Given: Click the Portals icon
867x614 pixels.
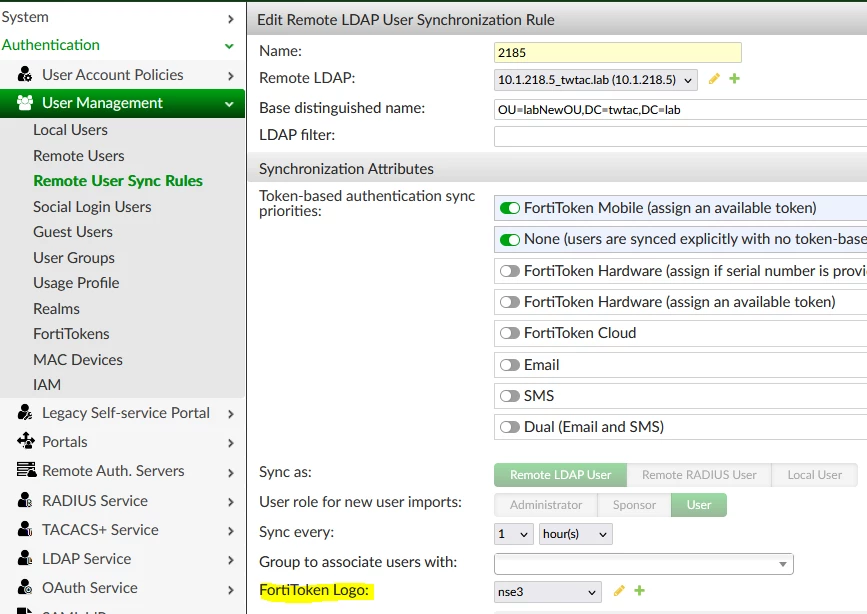Looking at the screenshot, I should (25, 441).
